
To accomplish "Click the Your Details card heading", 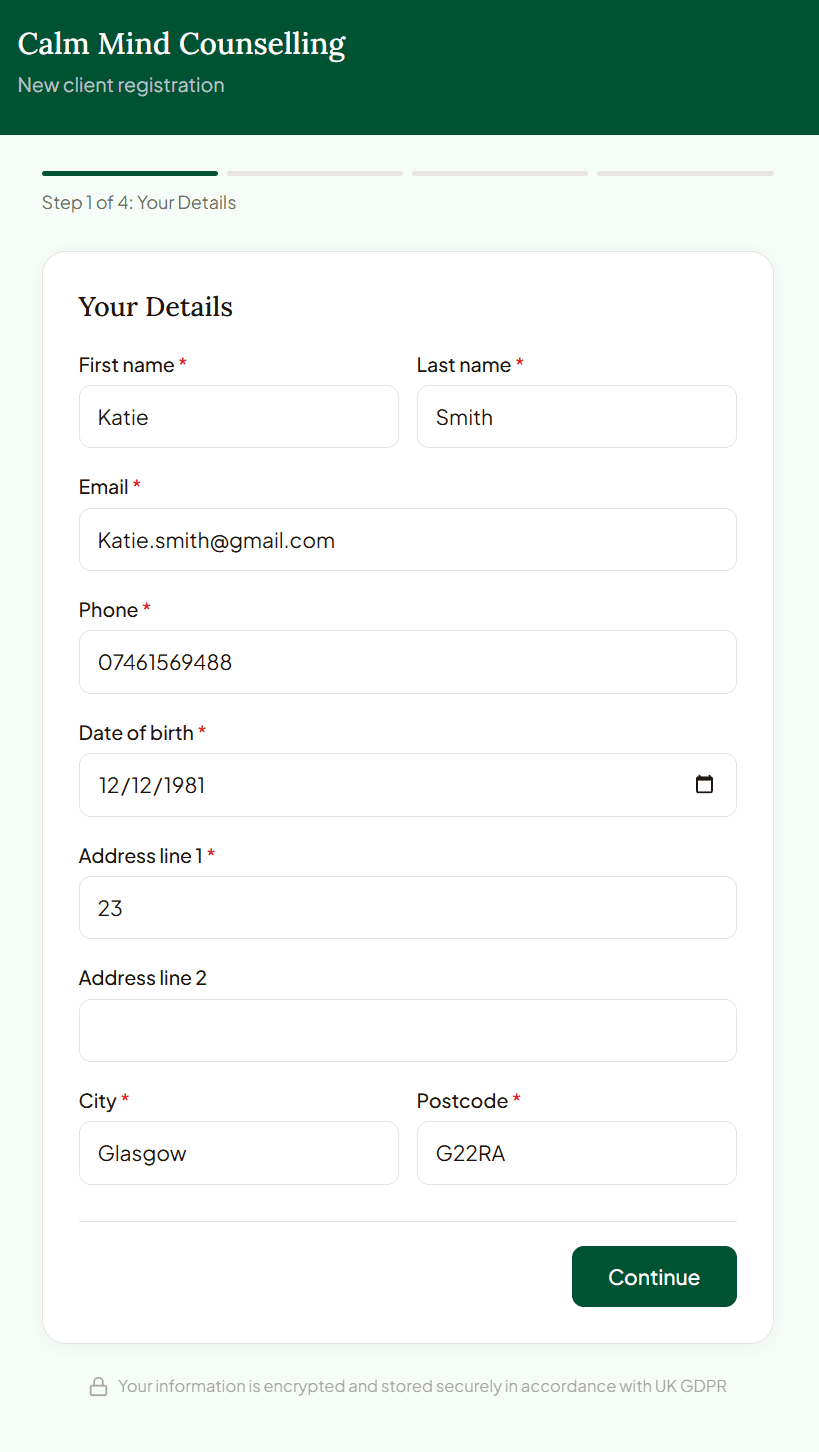I will point(155,306).
